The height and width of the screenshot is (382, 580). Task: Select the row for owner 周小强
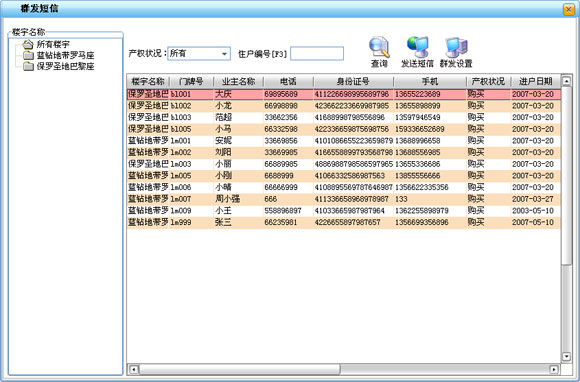[x=344, y=199]
